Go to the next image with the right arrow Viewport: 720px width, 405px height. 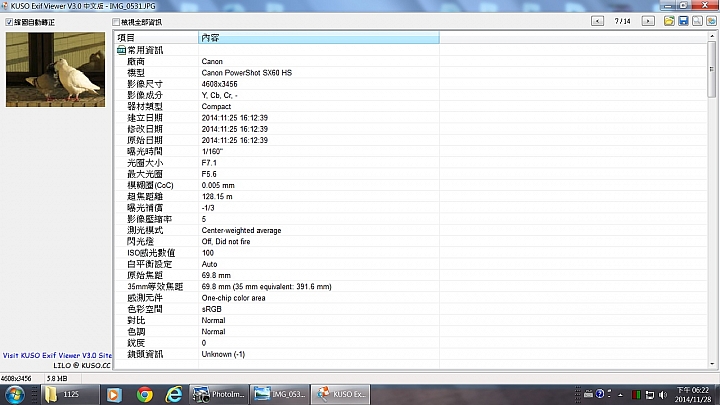648,21
